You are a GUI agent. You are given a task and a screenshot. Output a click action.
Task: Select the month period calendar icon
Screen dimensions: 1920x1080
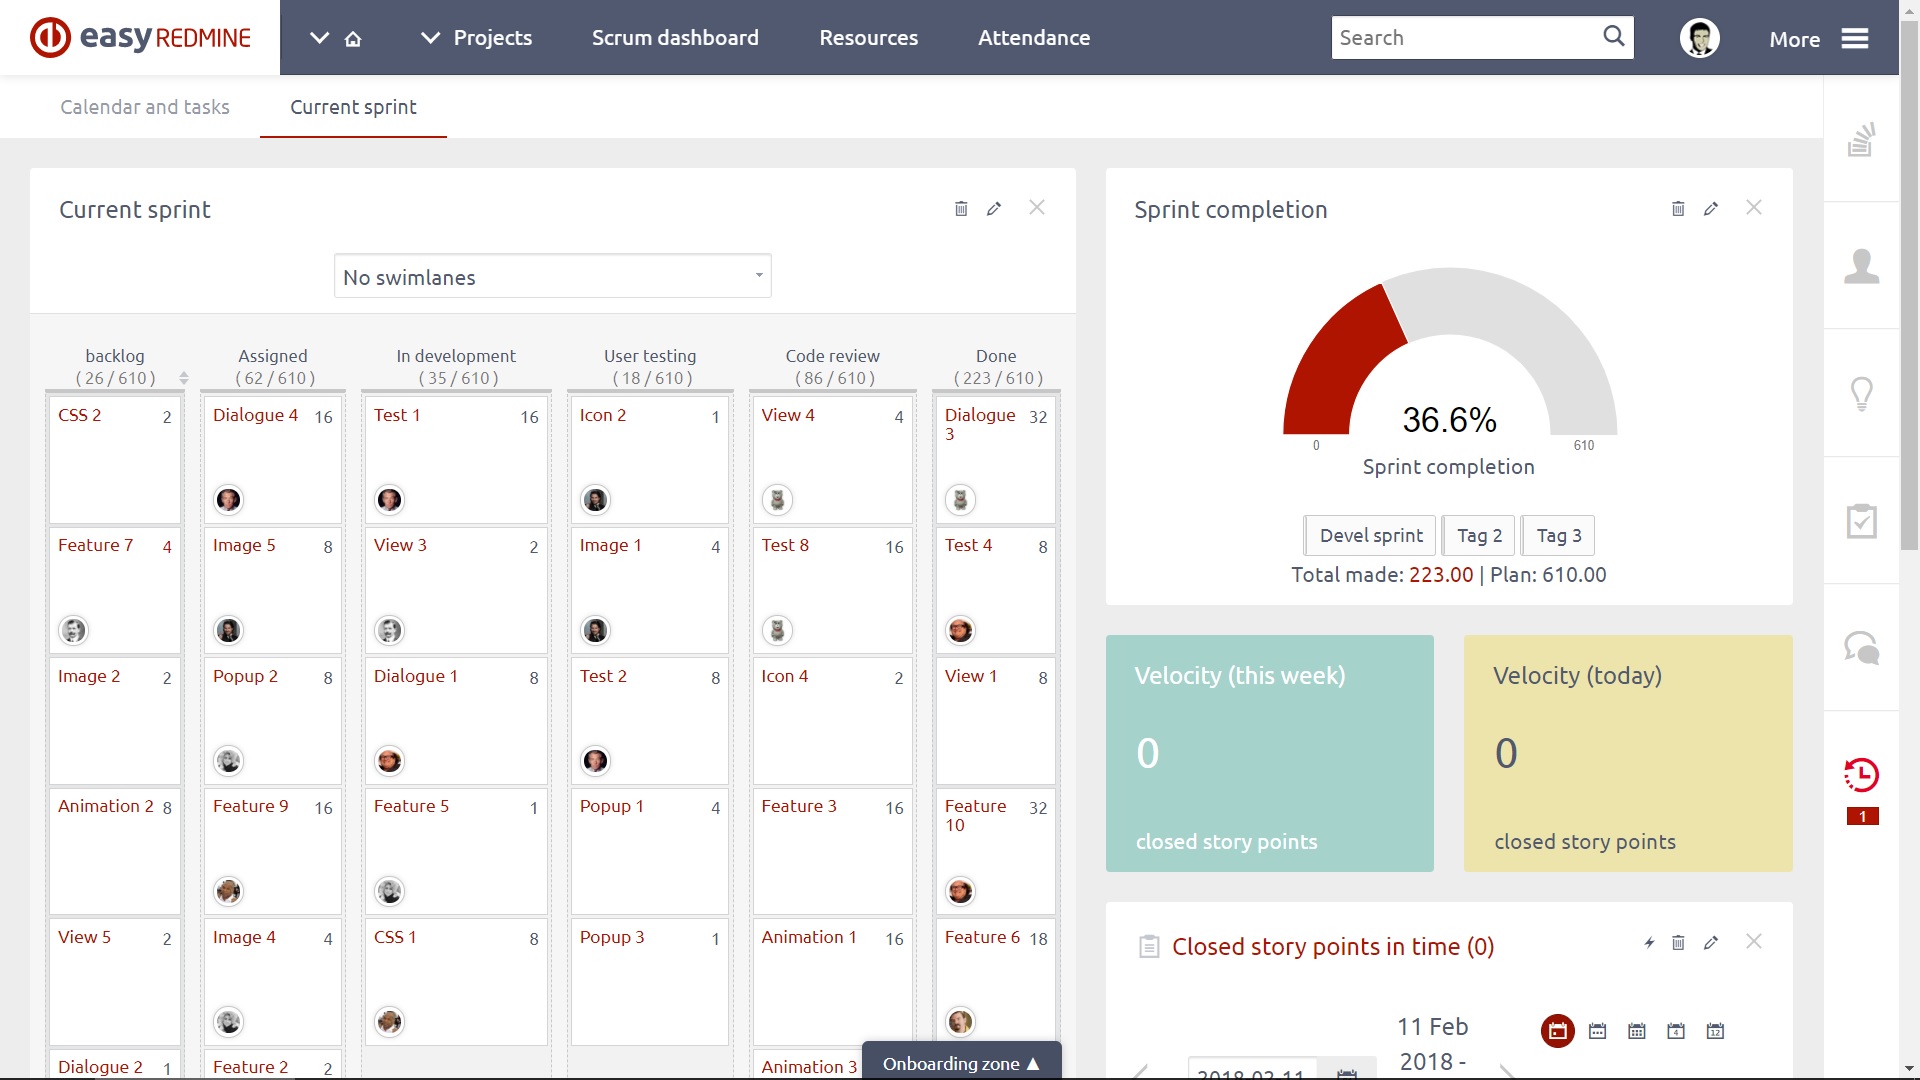coord(1636,1030)
